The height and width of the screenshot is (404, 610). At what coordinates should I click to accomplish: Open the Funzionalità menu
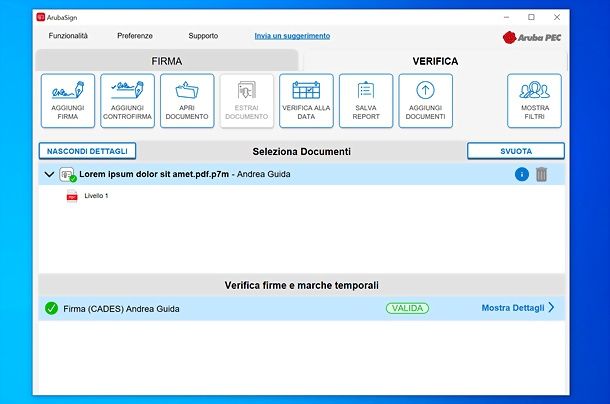pos(68,36)
